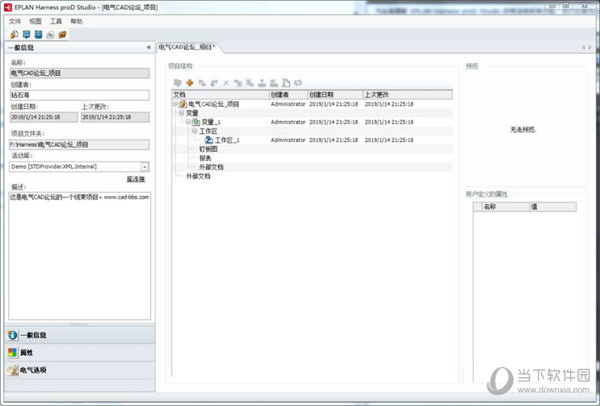The image size is (600, 406).
Task: Click the 项目文件夹 path field
Action: click(80, 145)
